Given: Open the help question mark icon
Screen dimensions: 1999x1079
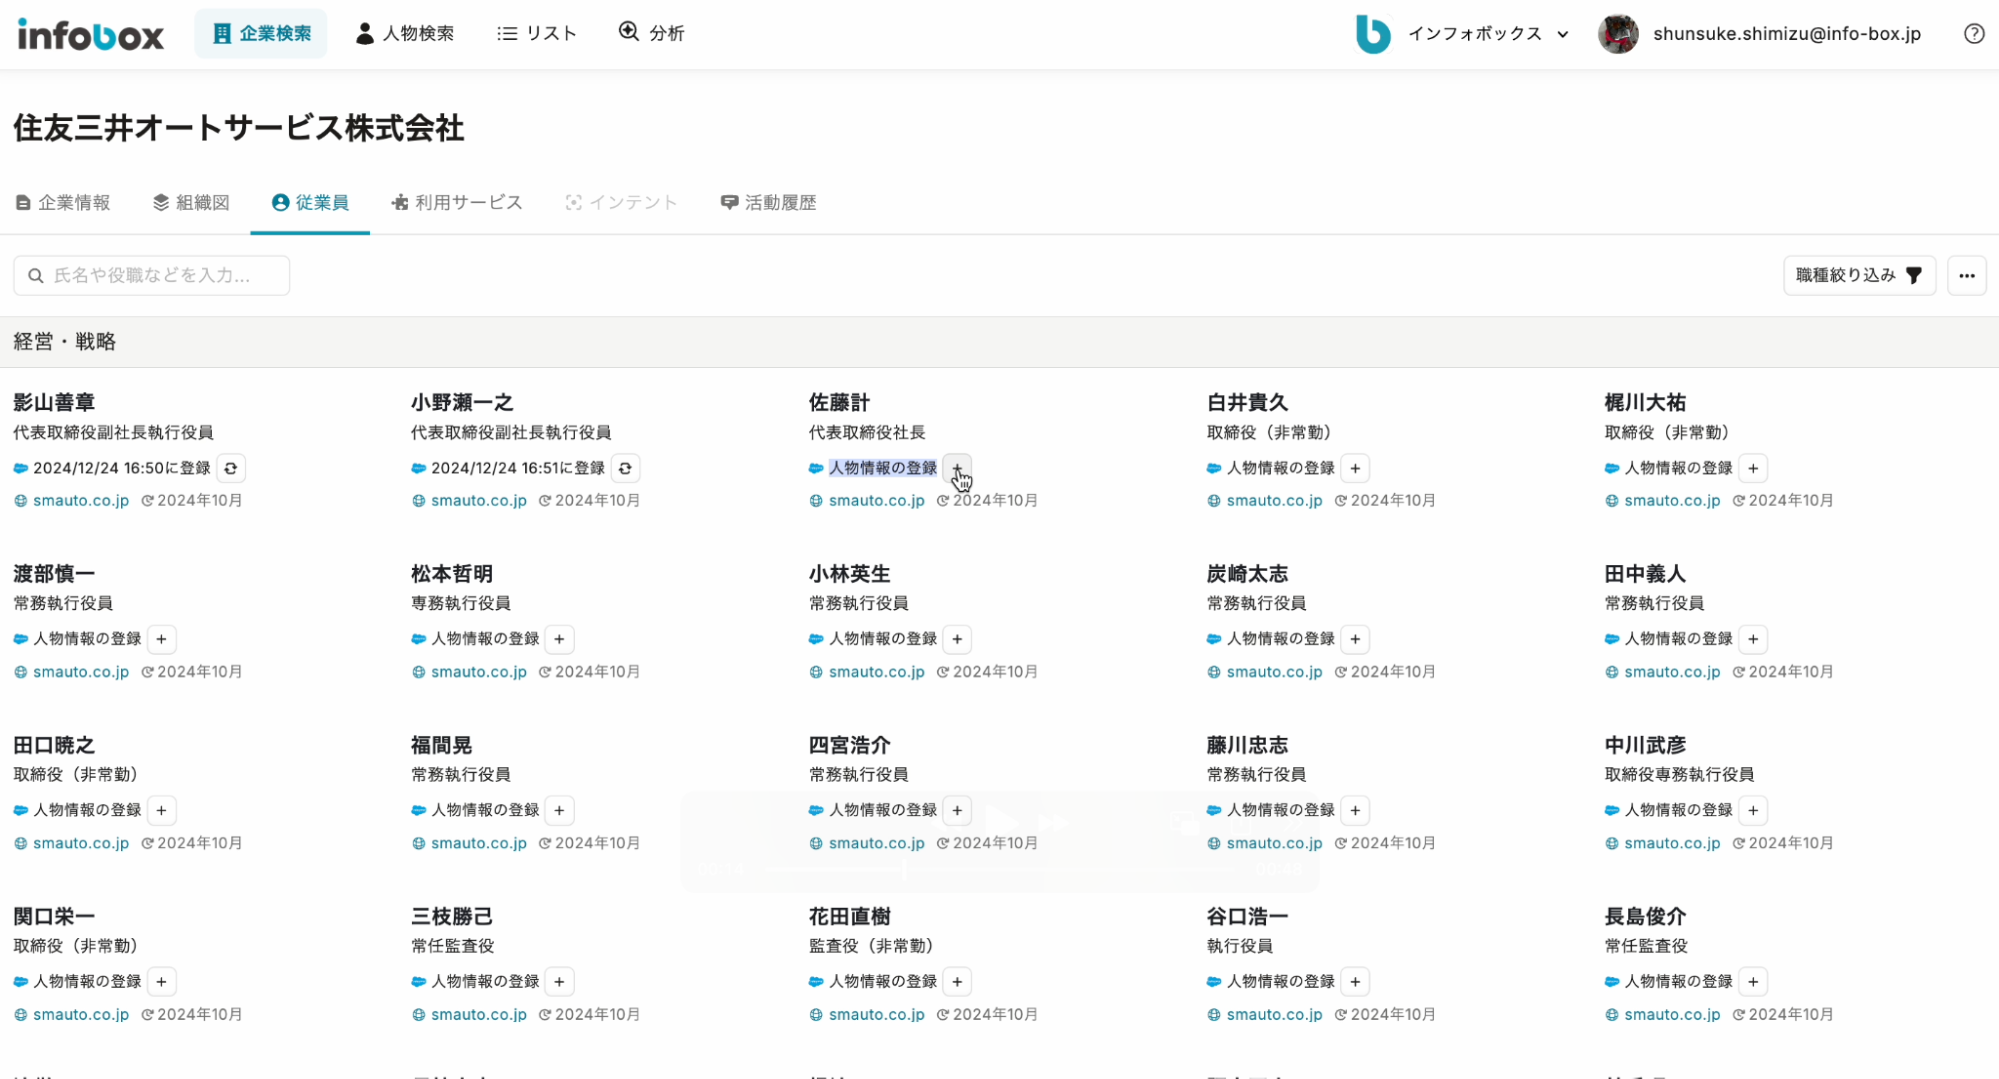Looking at the screenshot, I should click(x=1973, y=34).
